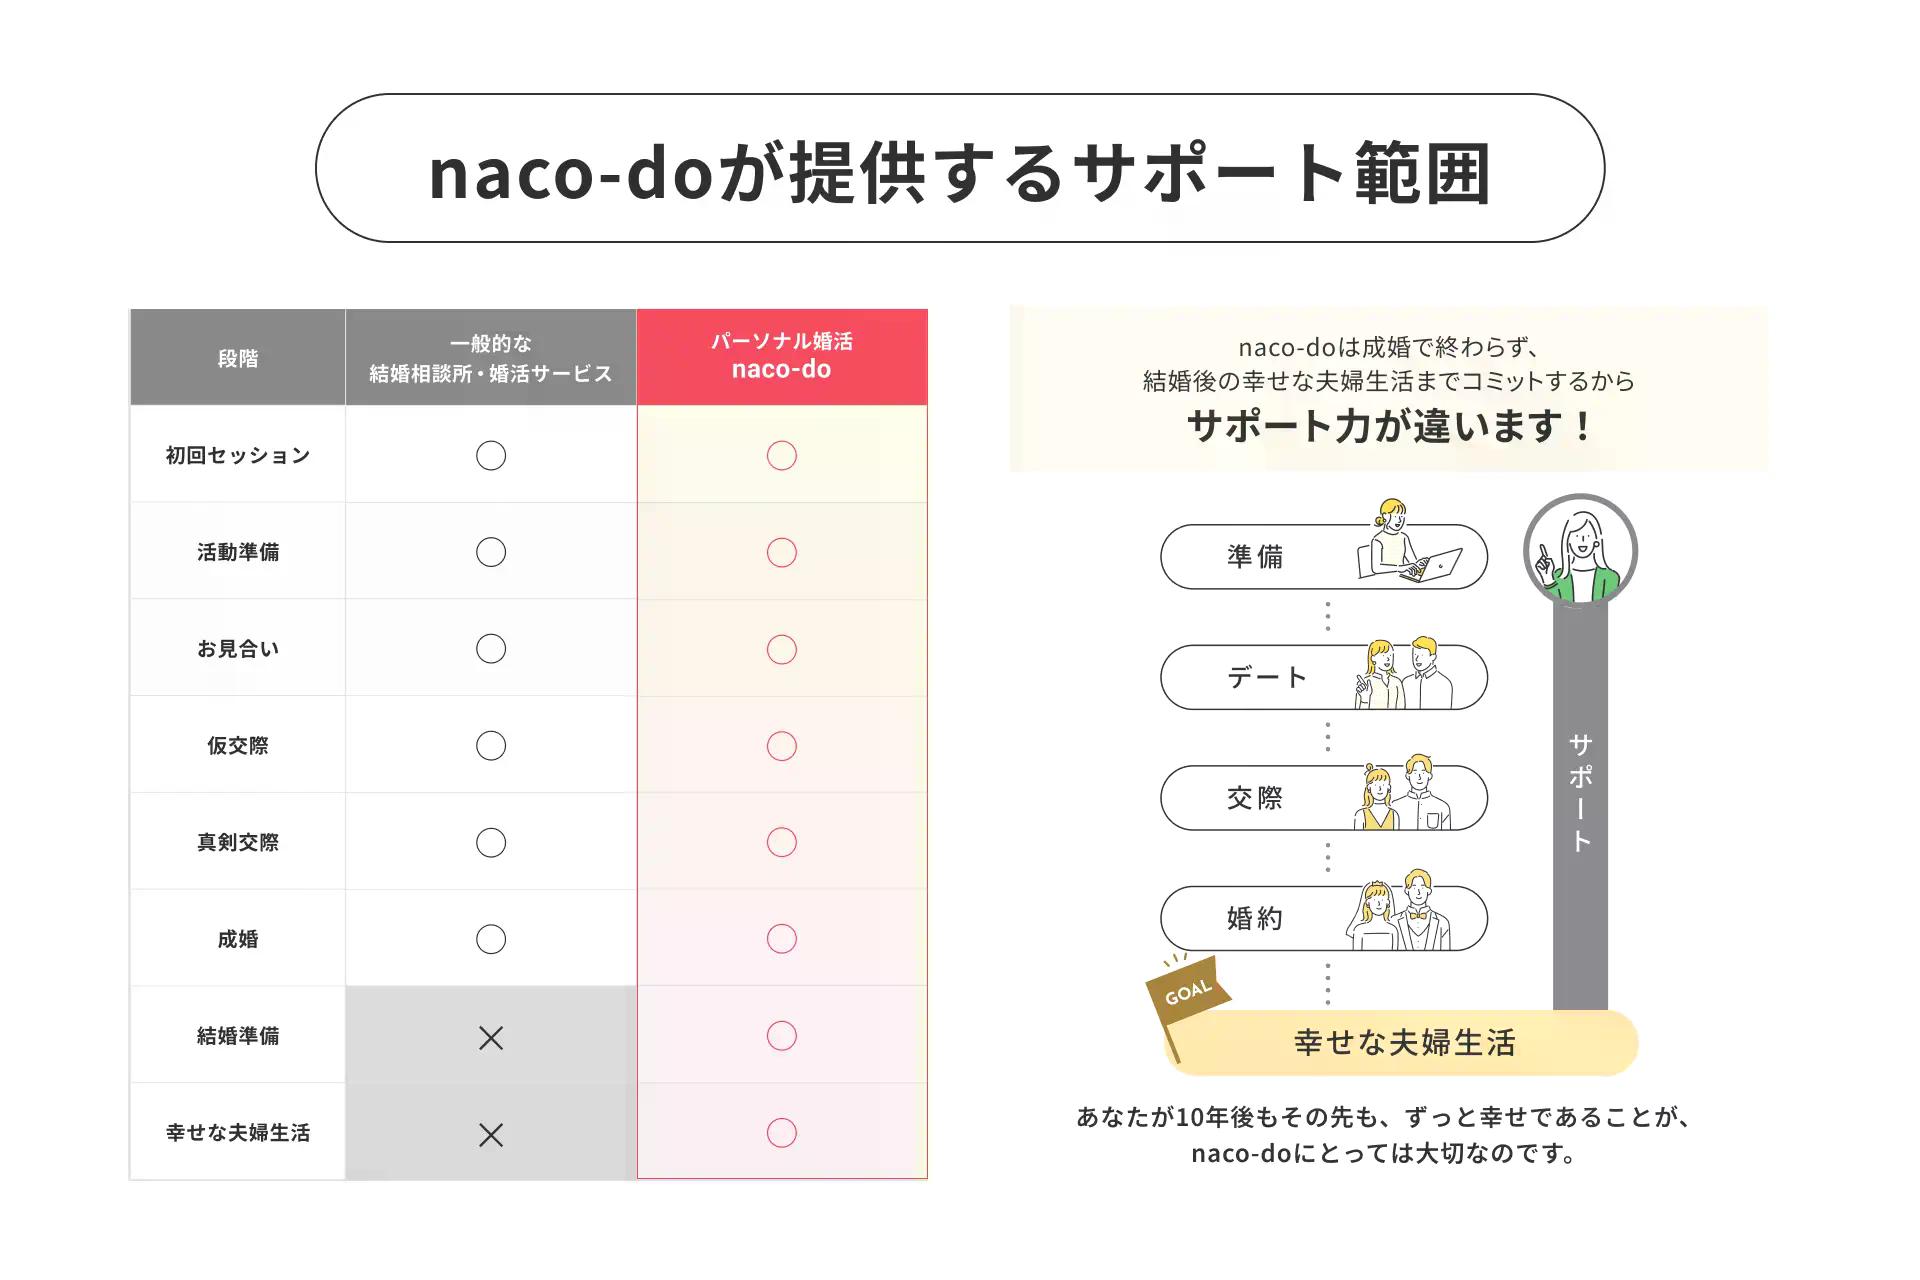Click the X mark in 幸せな夫婦生活 row
The image size is (1920, 1280).
click(x=491, y=1135)
